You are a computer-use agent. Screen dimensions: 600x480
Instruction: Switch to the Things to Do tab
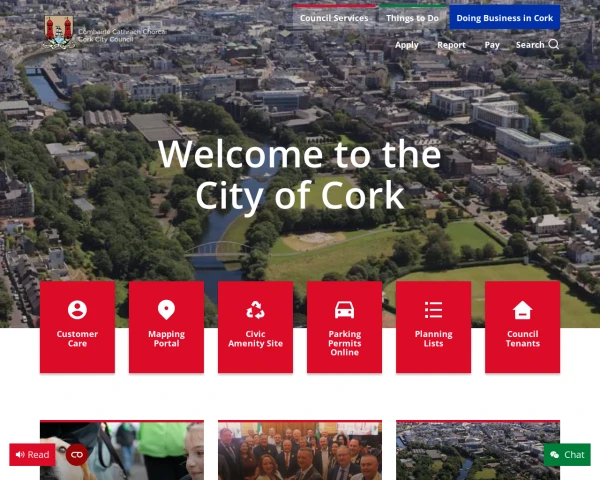[x=414, y=18]
